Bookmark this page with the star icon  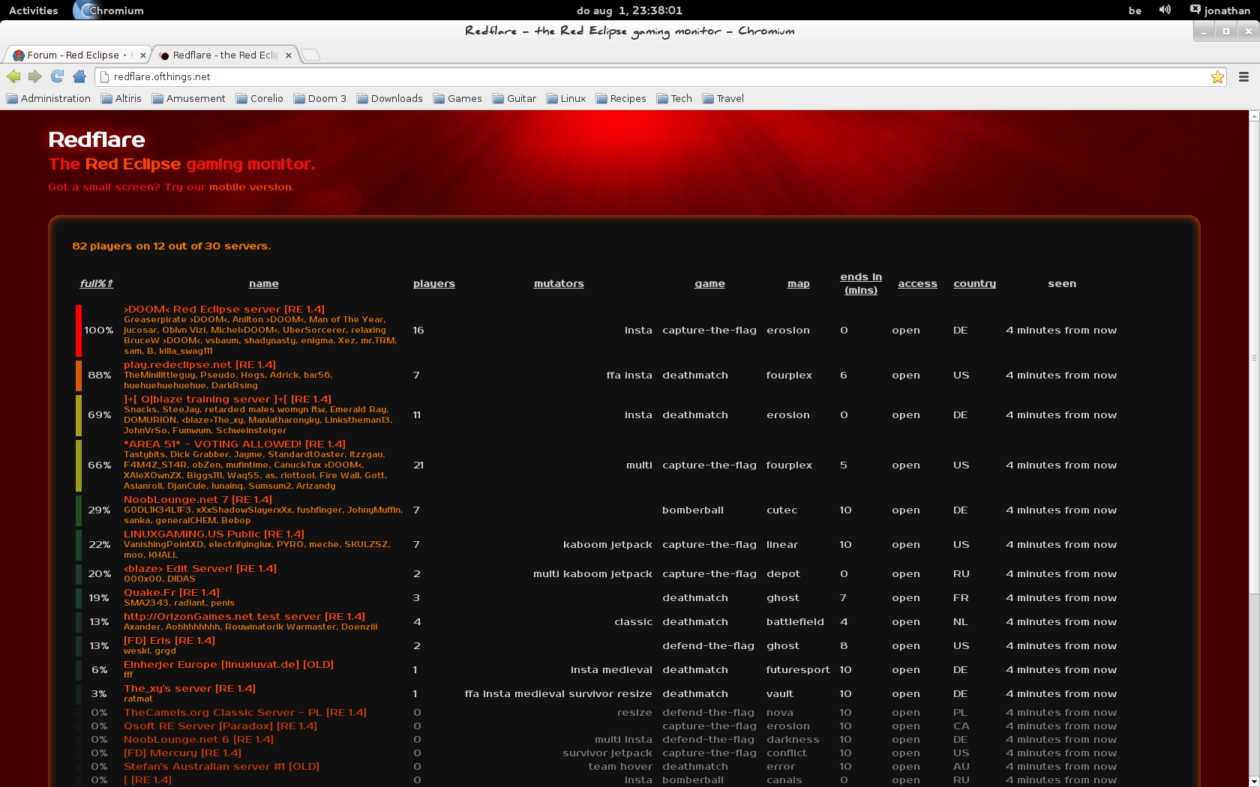[1217, 77]
